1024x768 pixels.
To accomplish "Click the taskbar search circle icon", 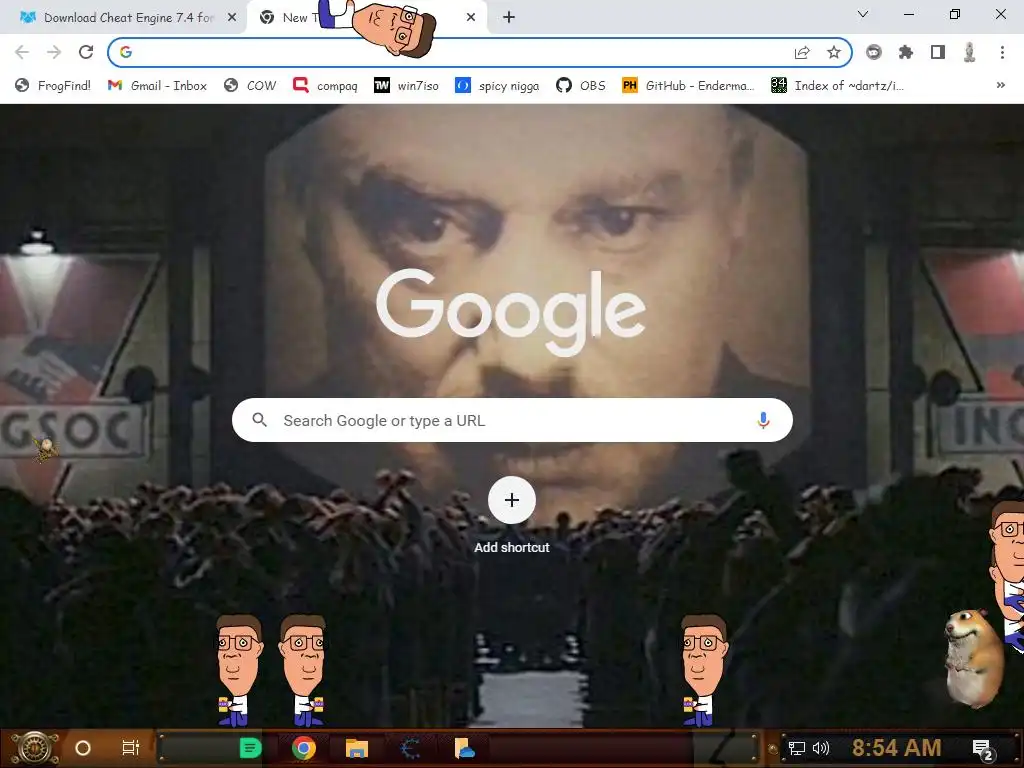I will click(83, 748).
